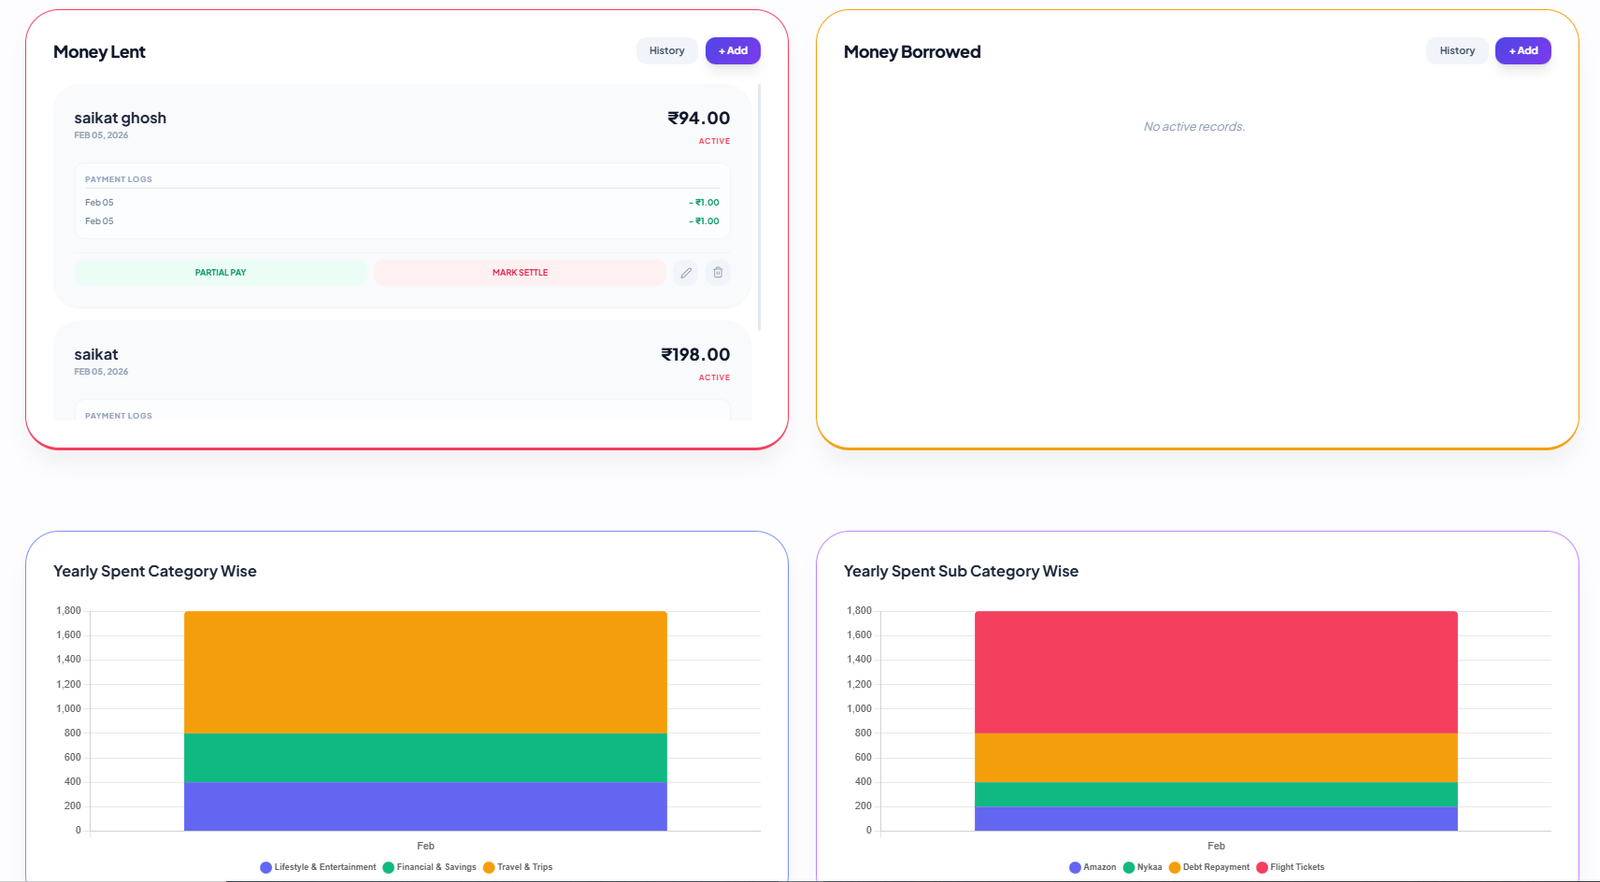This screenshot has height=882, width=1600.
Task: Delete the saikat ghosh lending record
Action: tap(718, 272)
